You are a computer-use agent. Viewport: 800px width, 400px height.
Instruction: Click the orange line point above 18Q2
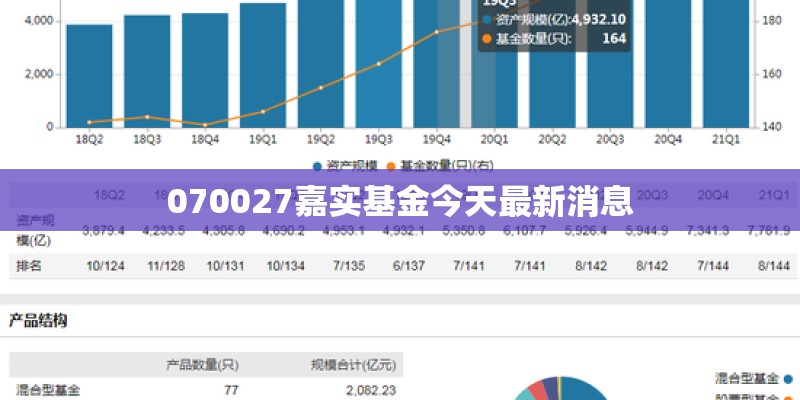[x=89, y=122]
